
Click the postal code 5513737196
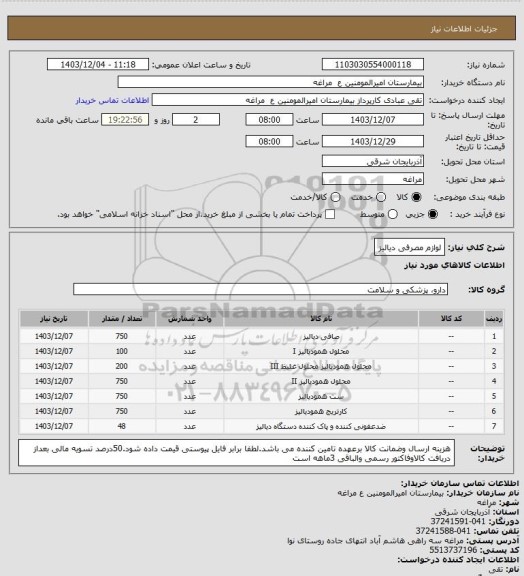(453, 550)
